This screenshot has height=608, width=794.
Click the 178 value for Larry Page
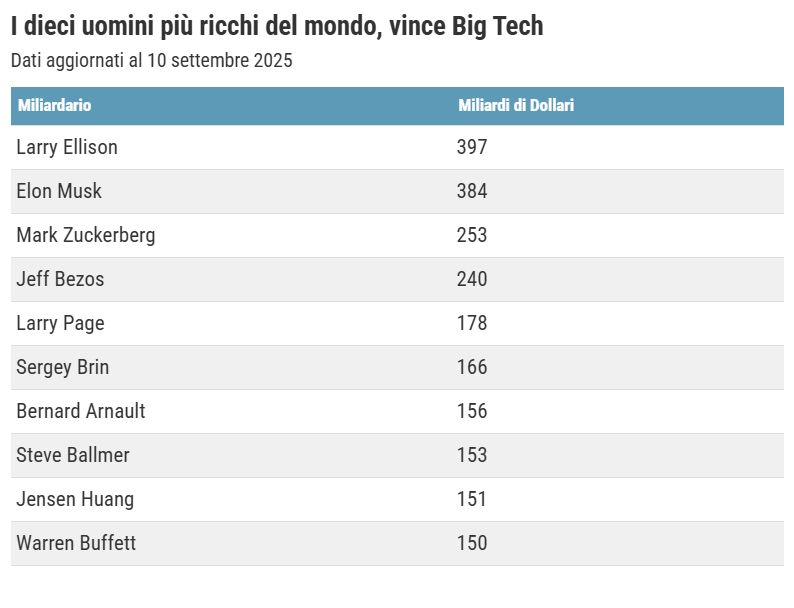click(x=472, y=323)
